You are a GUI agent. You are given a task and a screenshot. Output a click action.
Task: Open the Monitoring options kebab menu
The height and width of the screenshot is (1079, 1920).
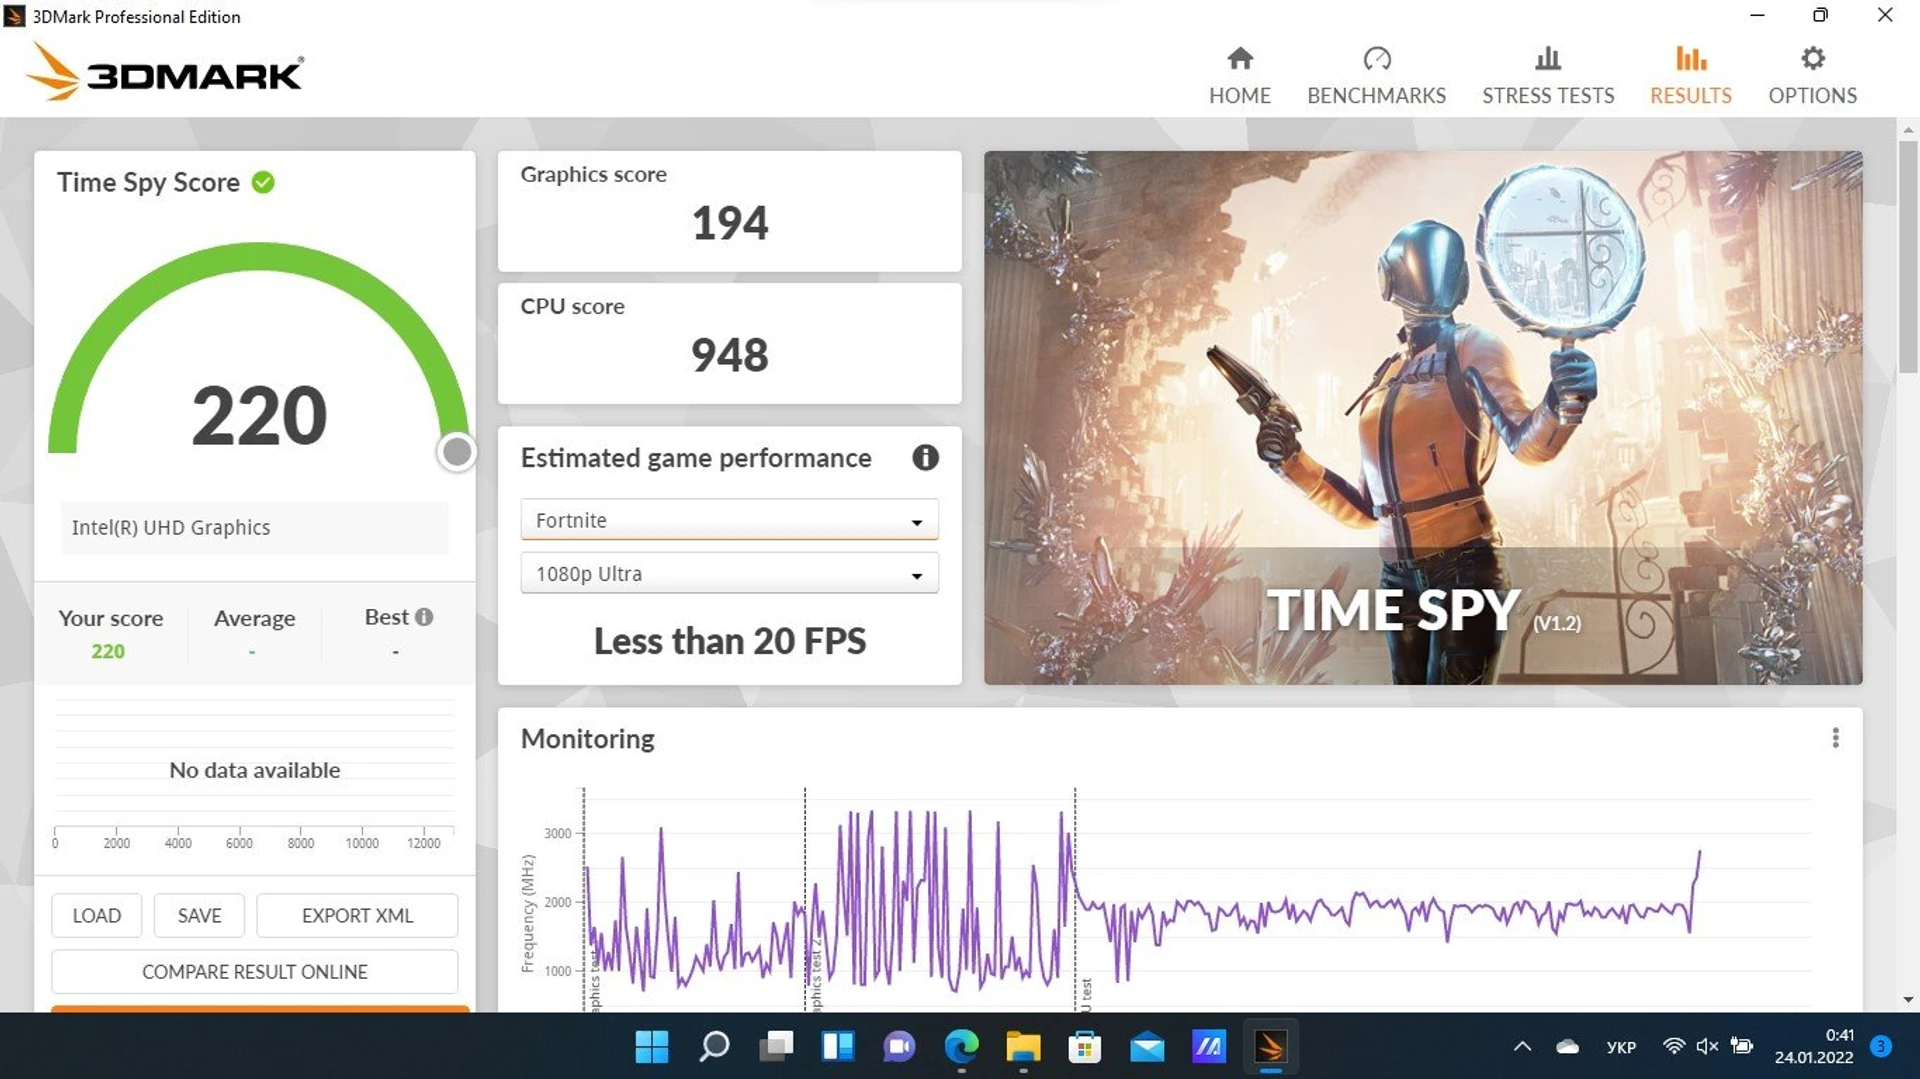(1835, 738)
